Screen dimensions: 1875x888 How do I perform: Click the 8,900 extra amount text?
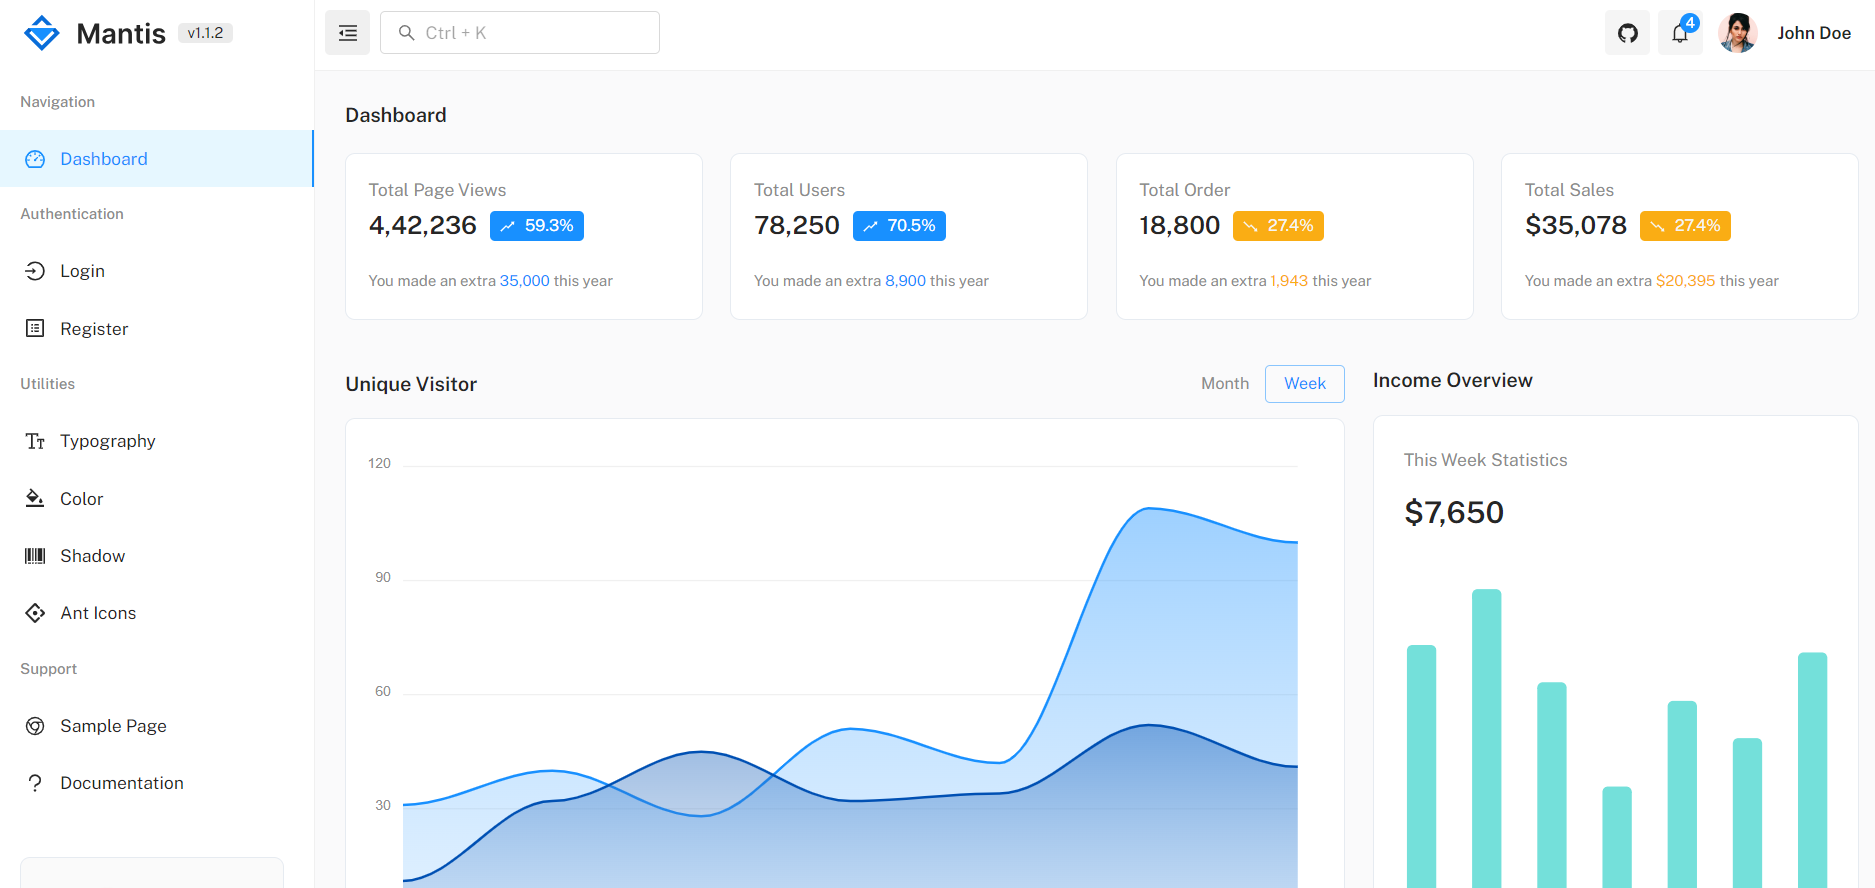tap(906, 281)
